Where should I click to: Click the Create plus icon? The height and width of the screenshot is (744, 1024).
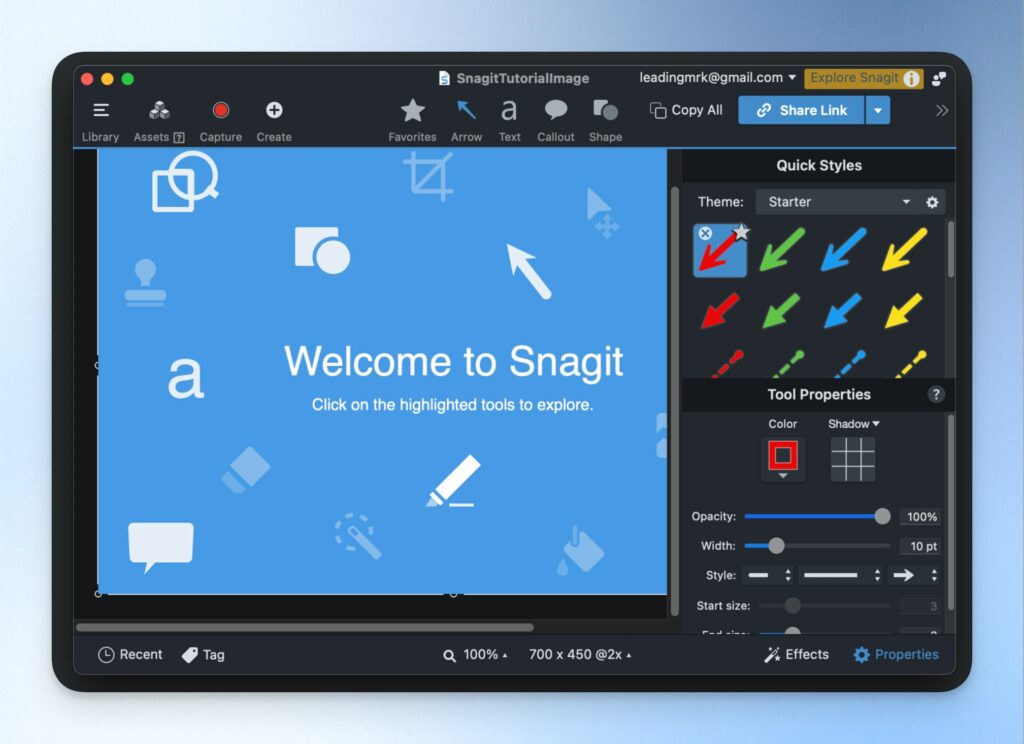tap(274, 110)
